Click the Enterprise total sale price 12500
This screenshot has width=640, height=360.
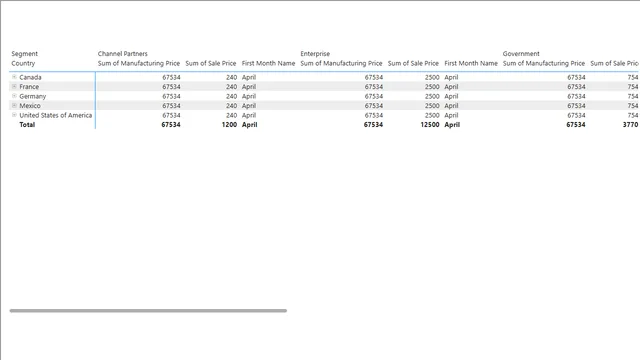(x=430, y=124)
